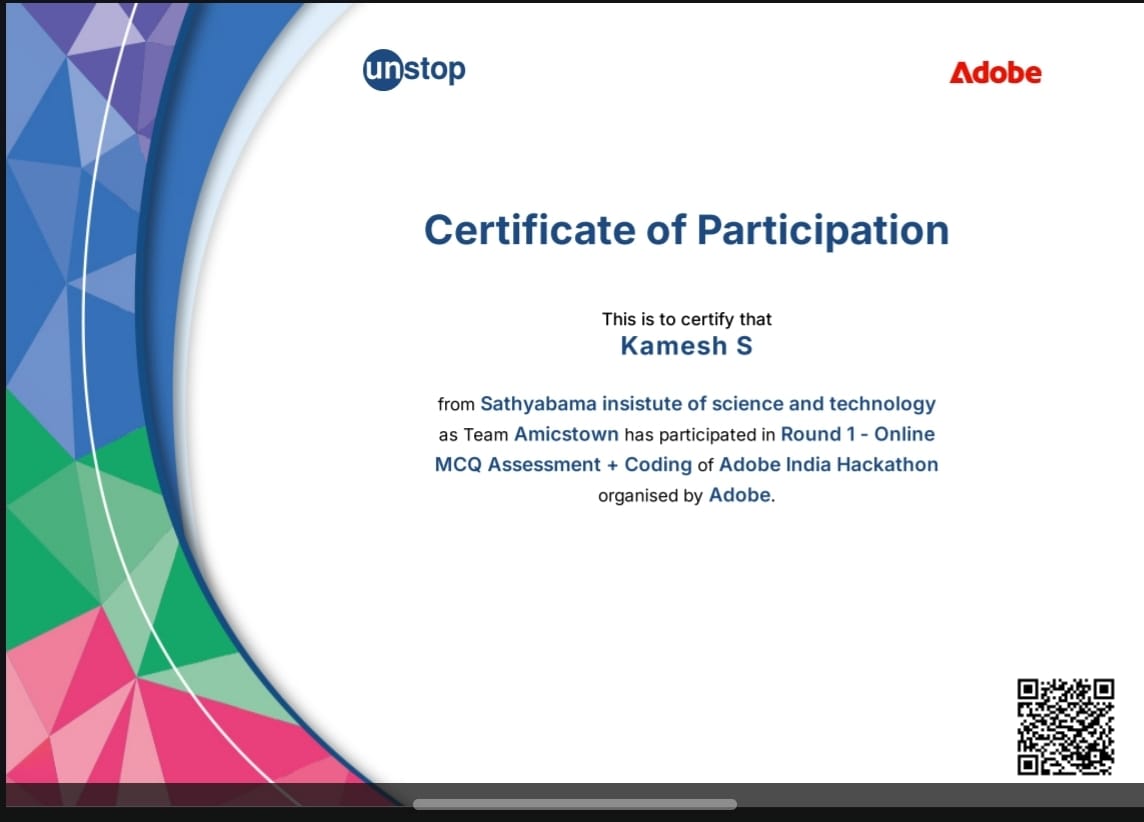1144x822 pixels.
Task: Click the name 'Kamesh S'
Action: [x=685, y=346]
